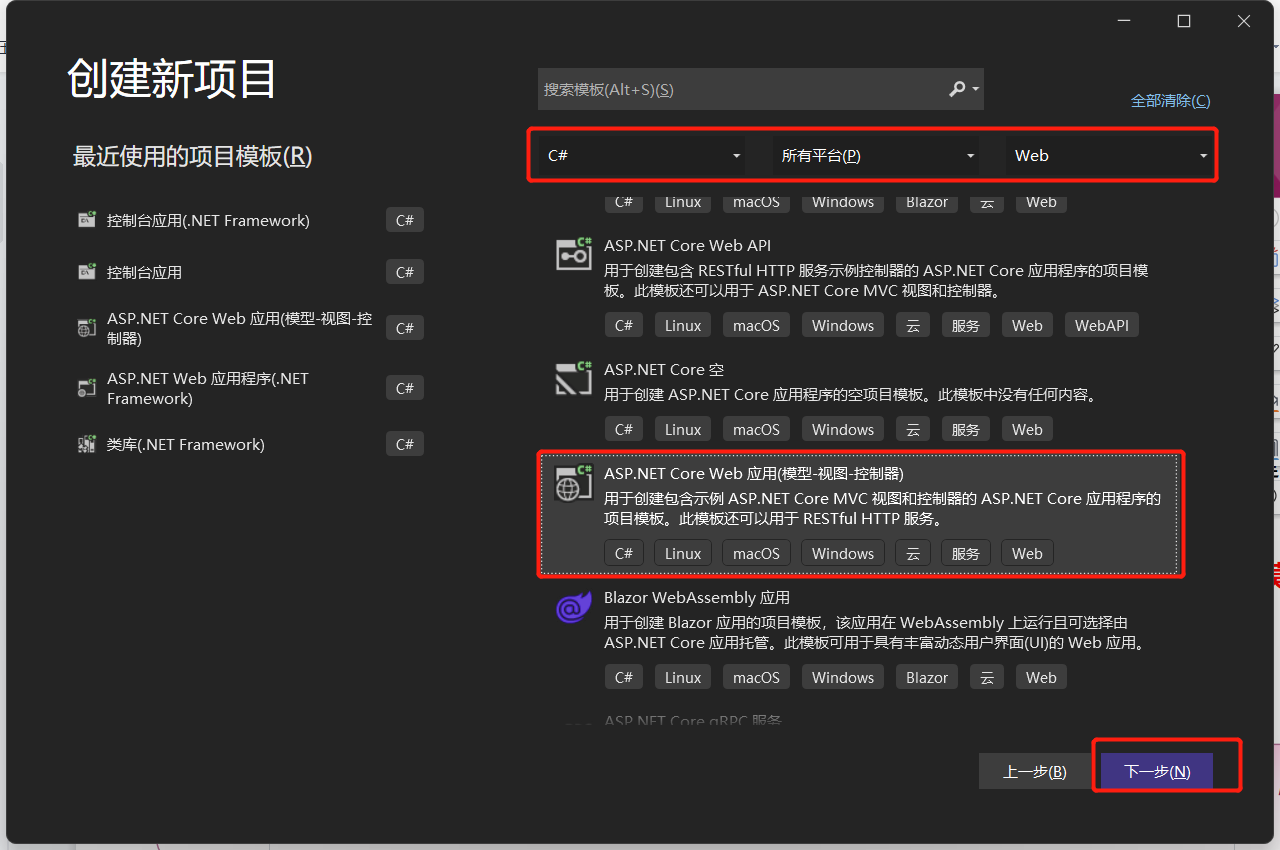Image resolution: width=1280 pixels, height=850 pixels.
Task: Open the Web project type dropdown
Action: [1110, 156]
